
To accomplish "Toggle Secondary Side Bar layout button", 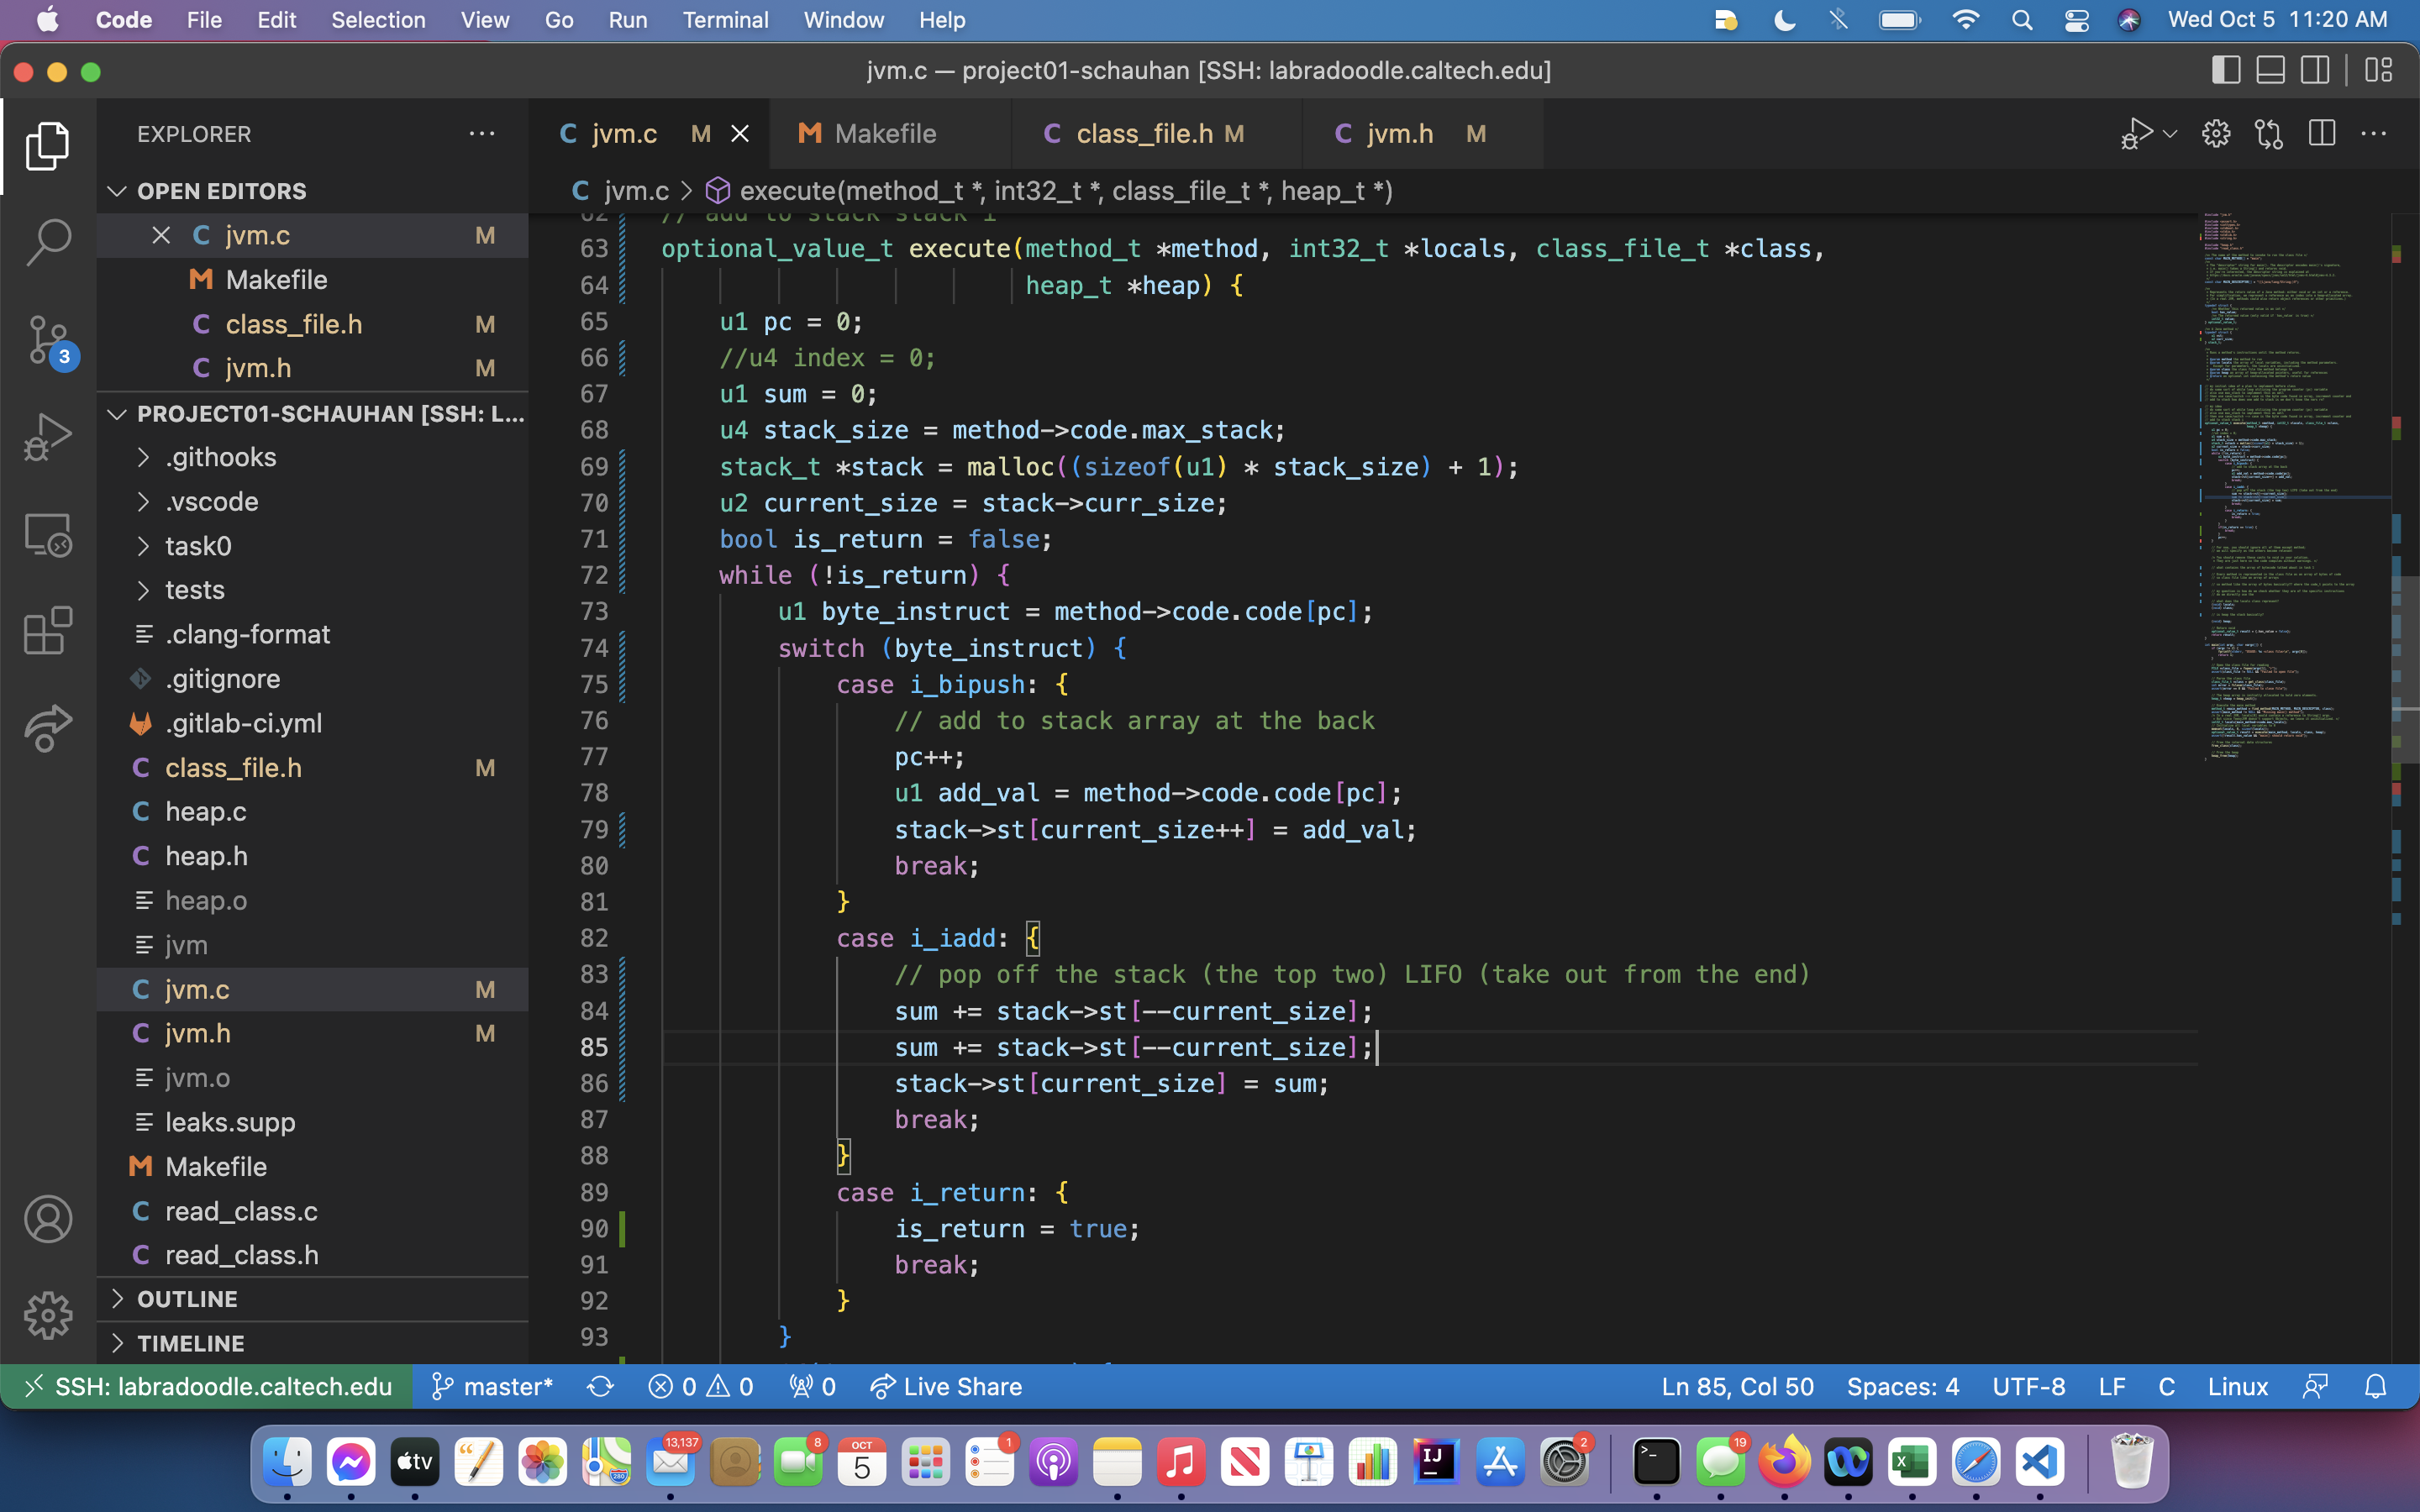I will 2315,70.
